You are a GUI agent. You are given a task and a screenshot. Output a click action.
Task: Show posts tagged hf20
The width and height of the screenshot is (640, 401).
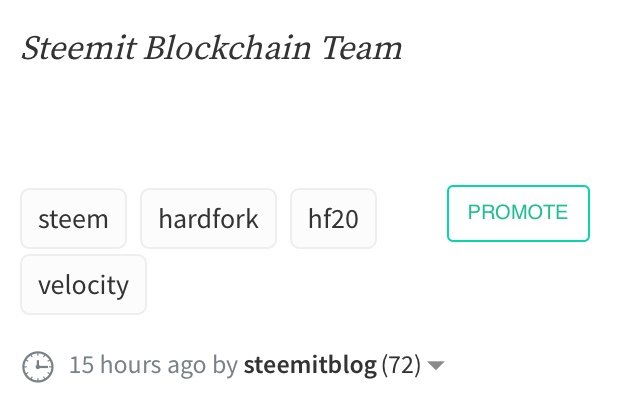[x=333, y=218]
